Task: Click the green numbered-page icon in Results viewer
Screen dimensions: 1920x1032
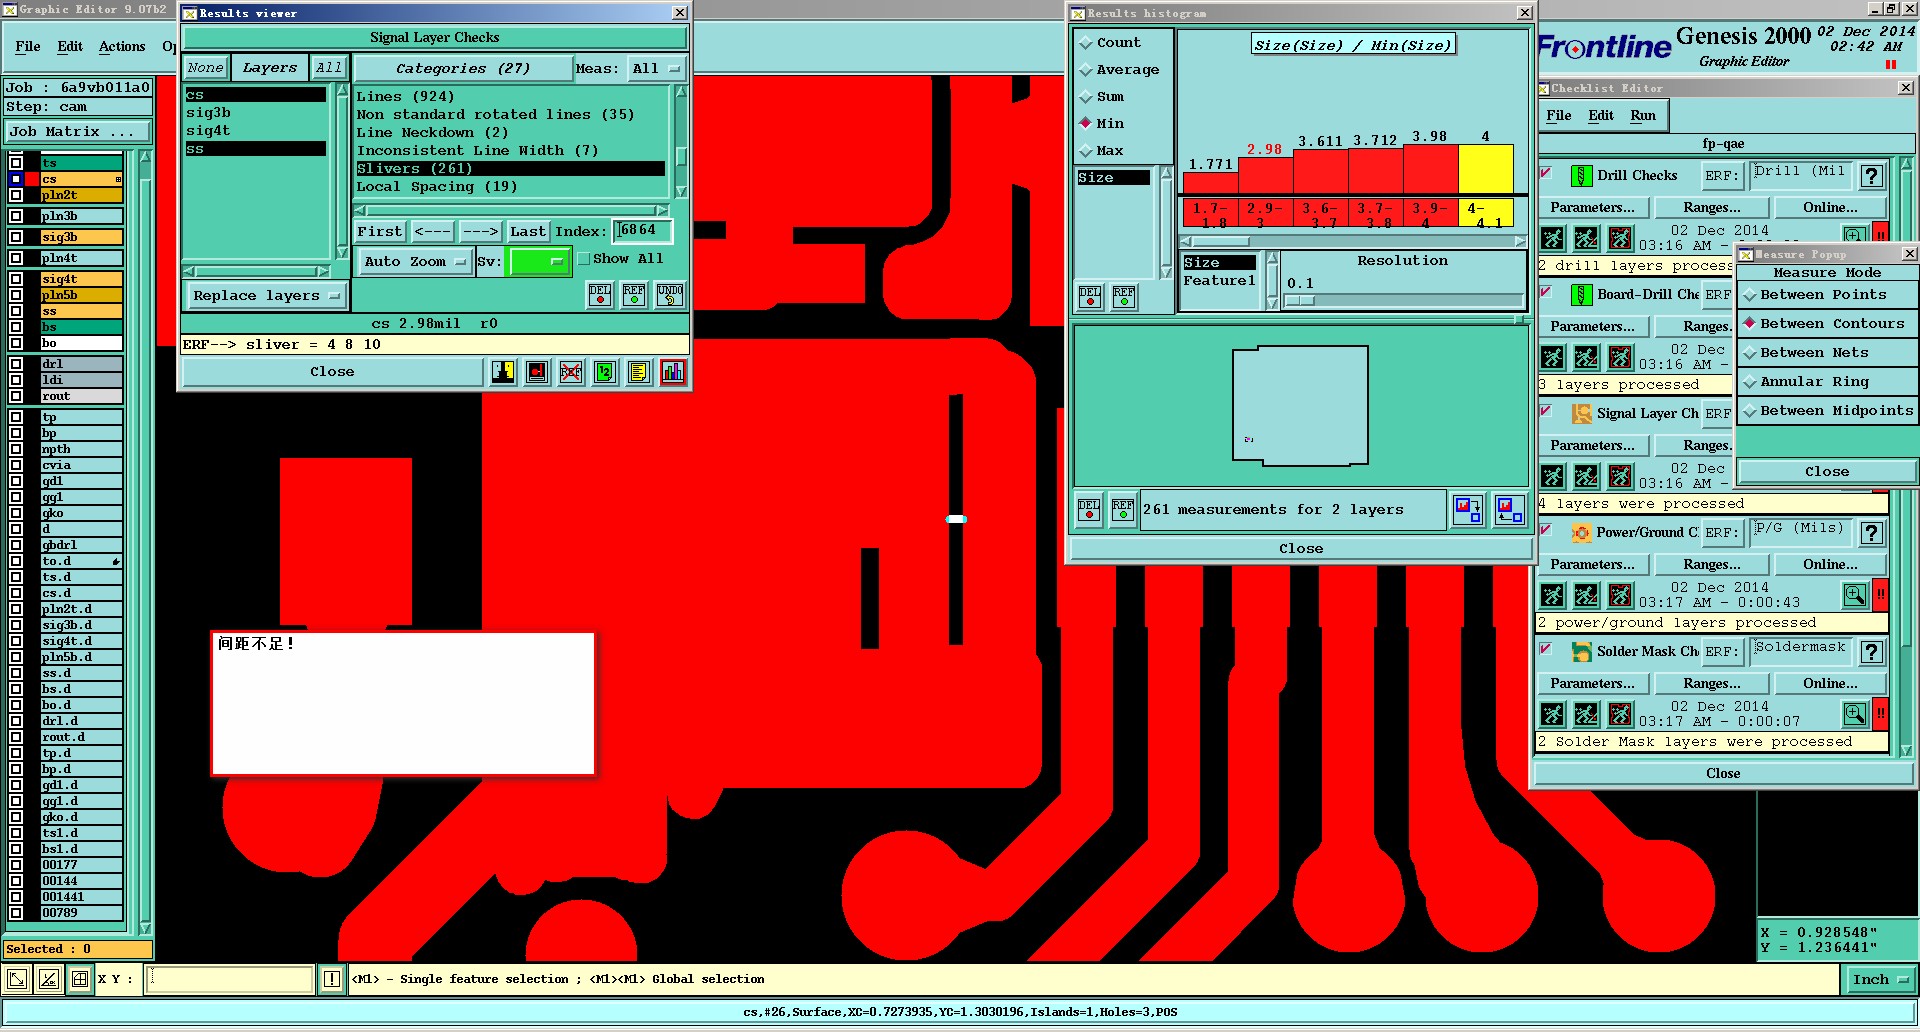Action: point(605,372)
